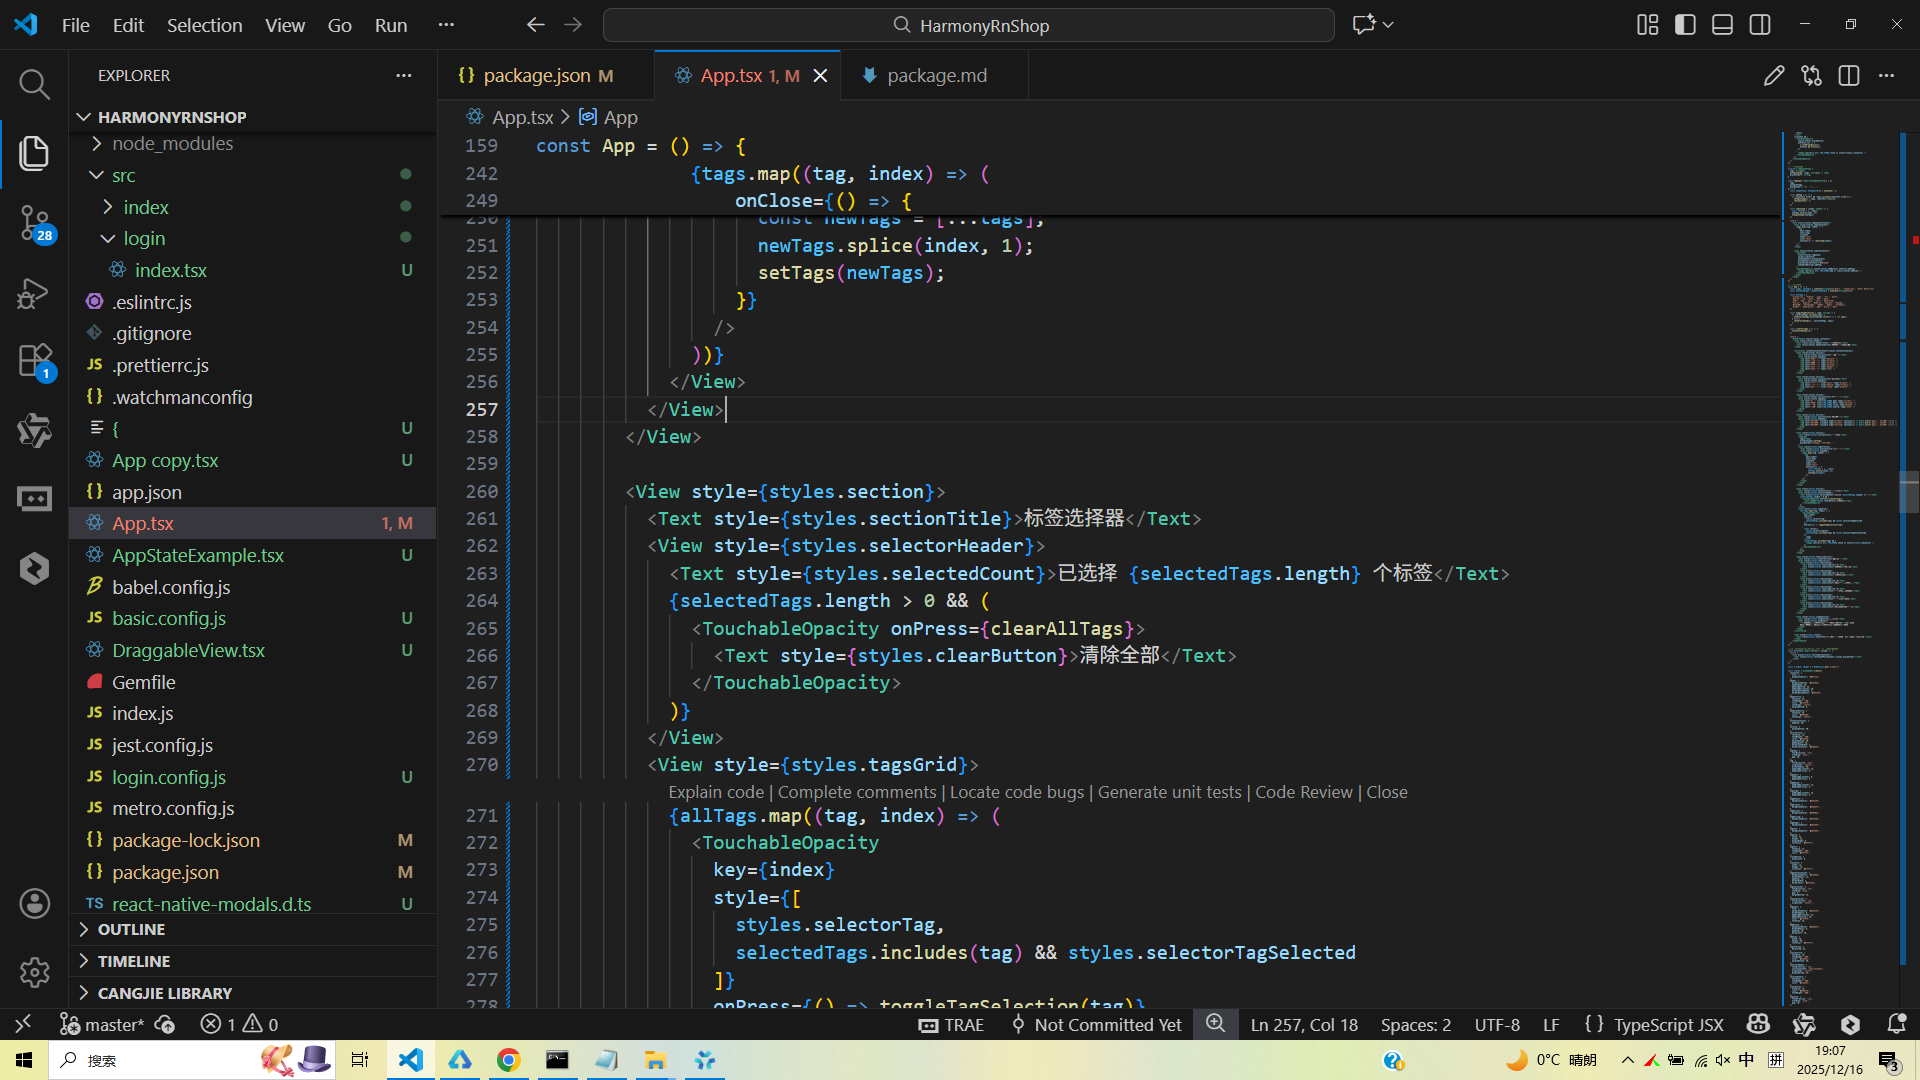Image resolution: width=1920 pixels, height=1080 pixels.
Task: Toggle the bottom Panel visibility
Action: tap(1722, 25)
